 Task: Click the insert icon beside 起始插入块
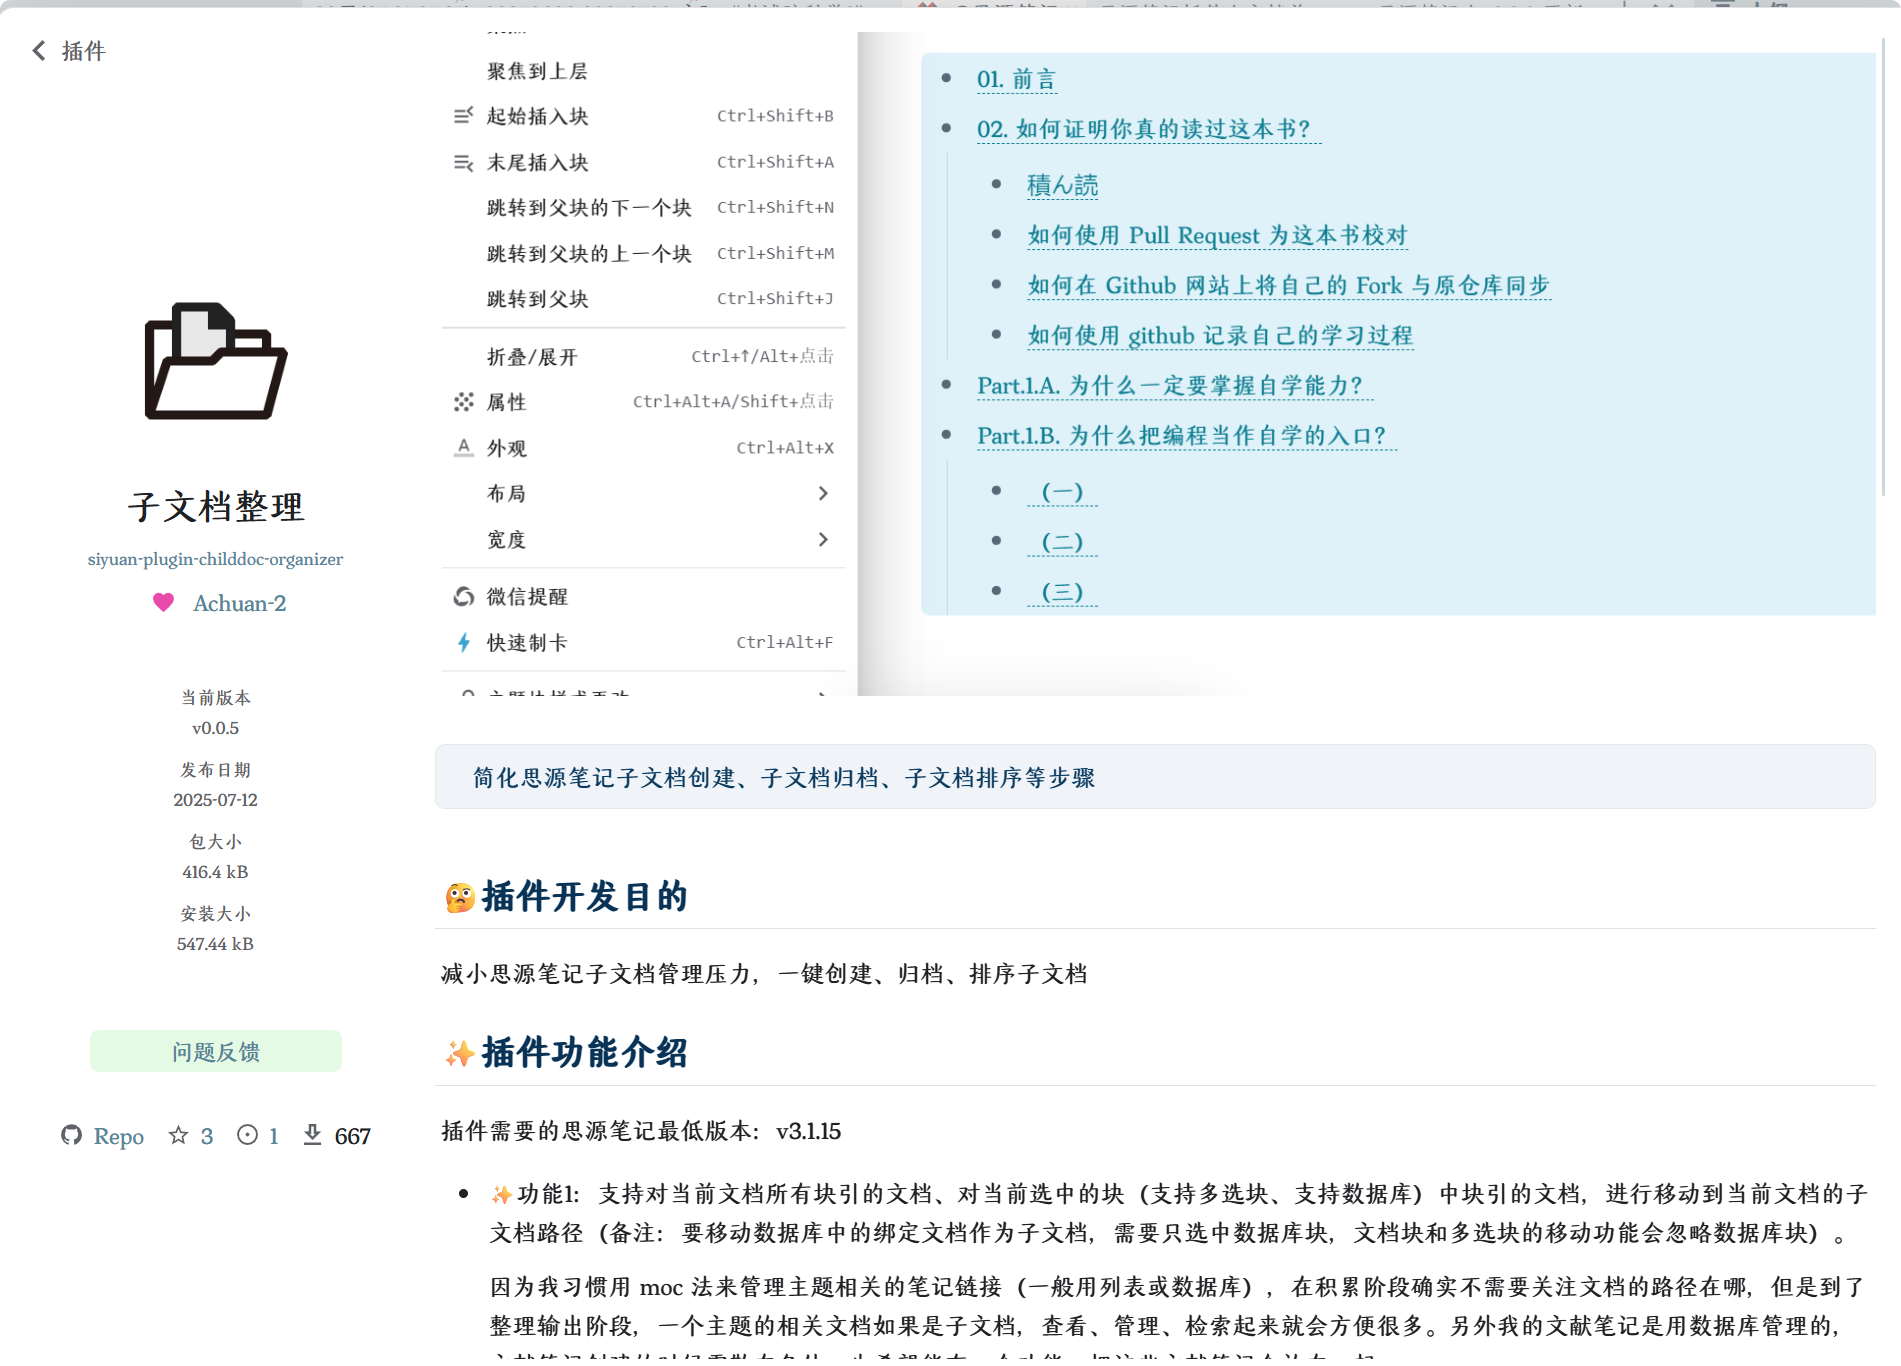pos(462,116)
